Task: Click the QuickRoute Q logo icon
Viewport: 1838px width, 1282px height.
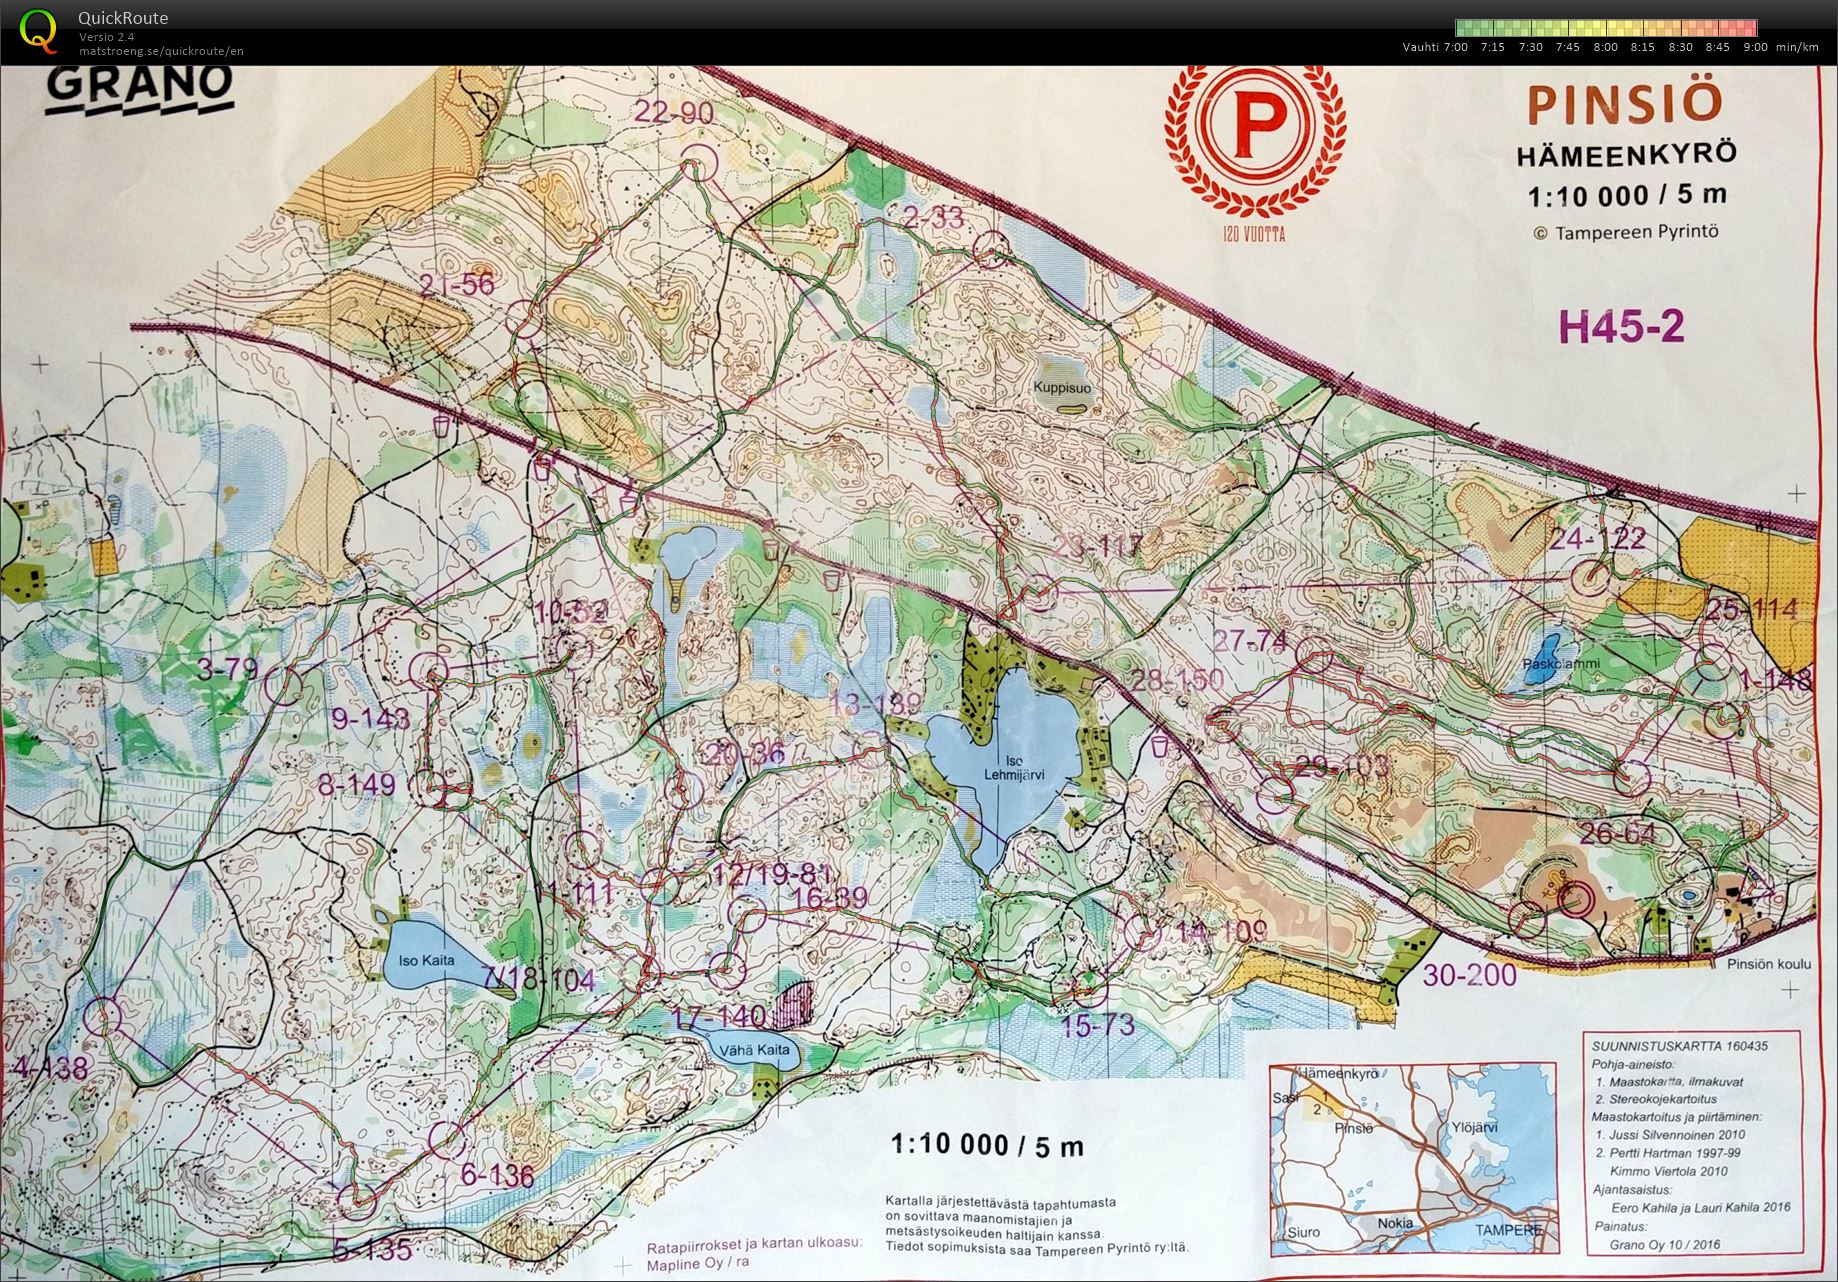Action: click(38, 30)
